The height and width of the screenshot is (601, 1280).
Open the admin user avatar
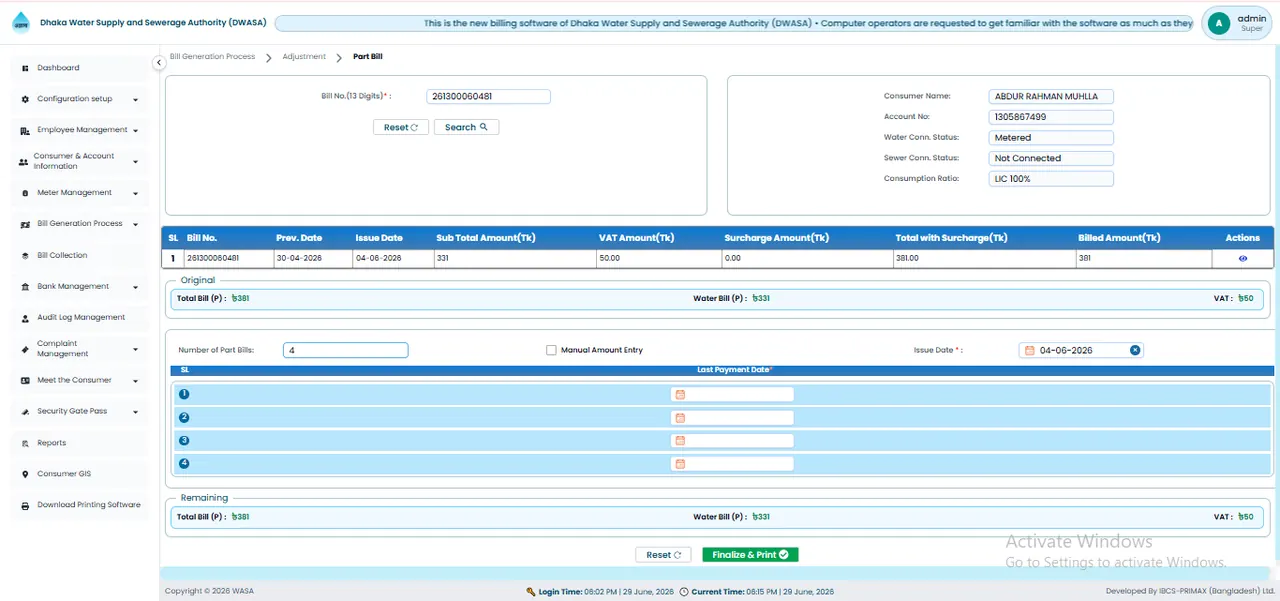[1218, 23]
